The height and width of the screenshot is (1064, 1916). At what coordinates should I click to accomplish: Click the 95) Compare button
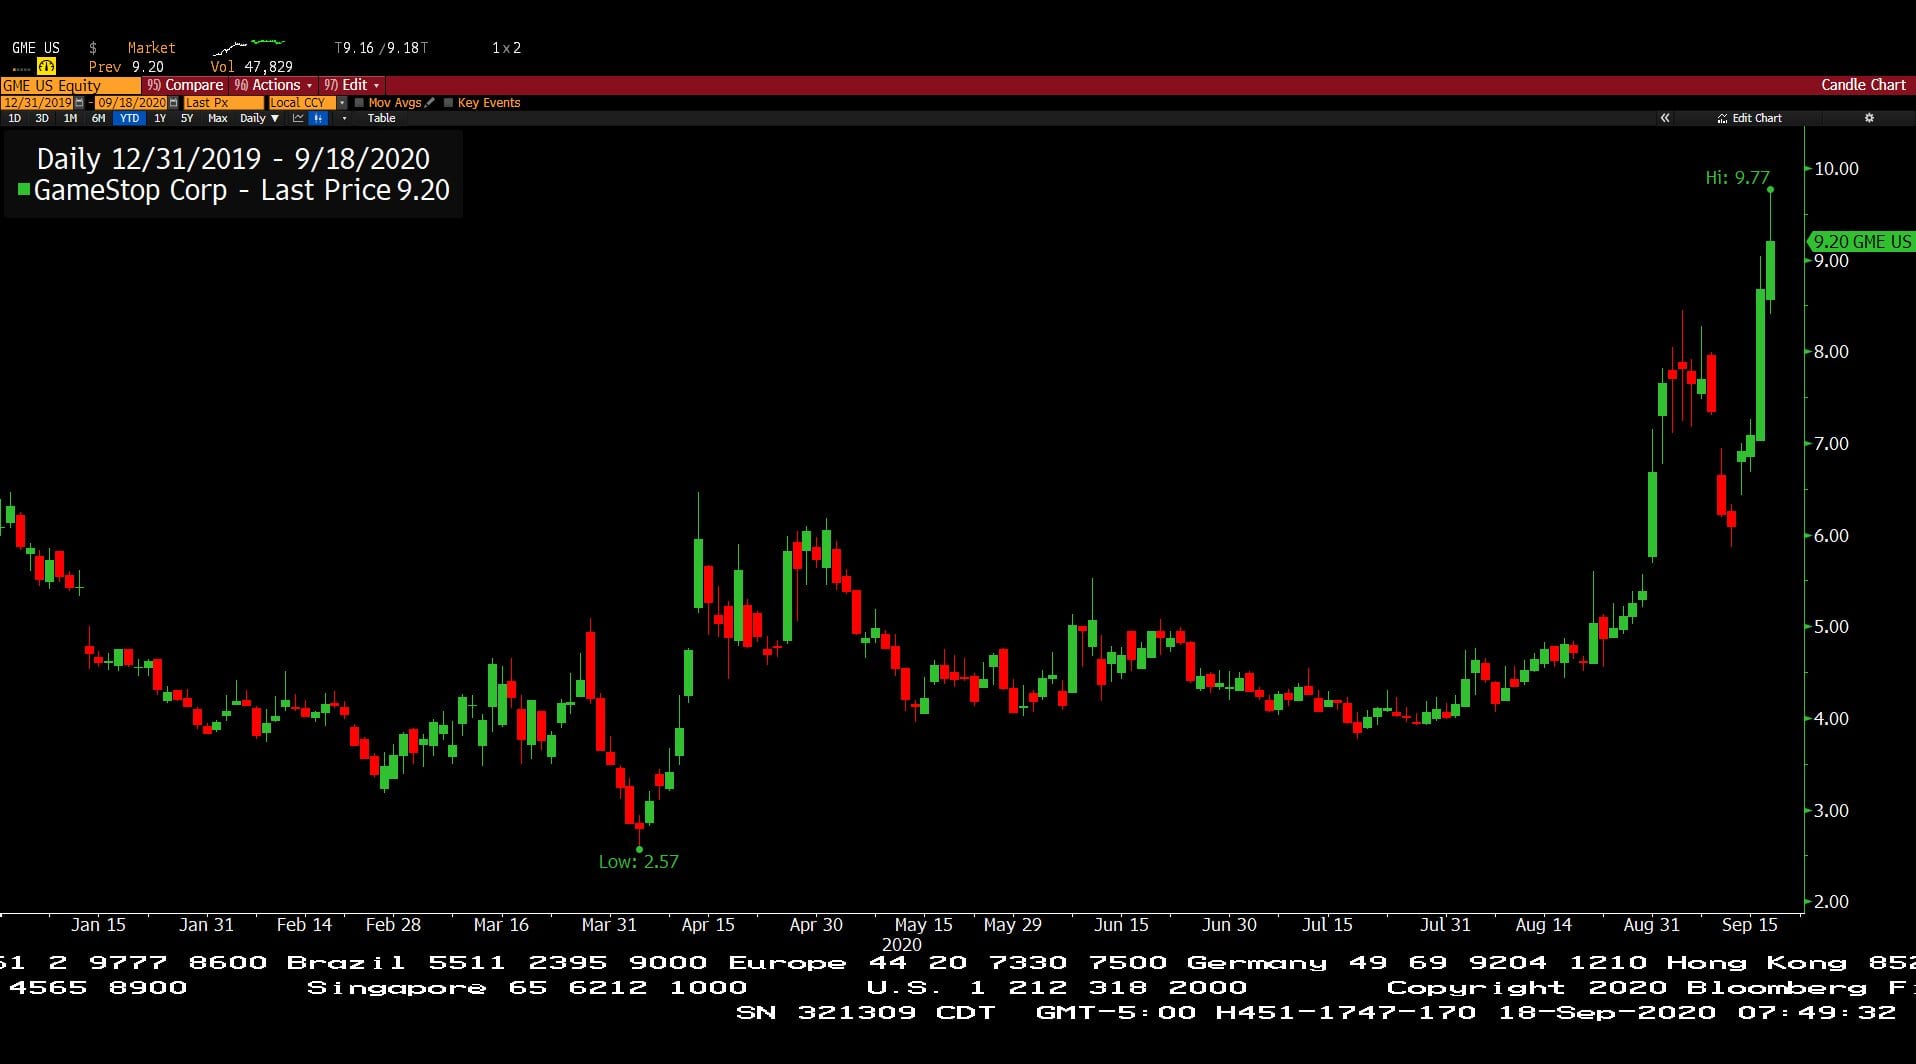pos(185,85)
